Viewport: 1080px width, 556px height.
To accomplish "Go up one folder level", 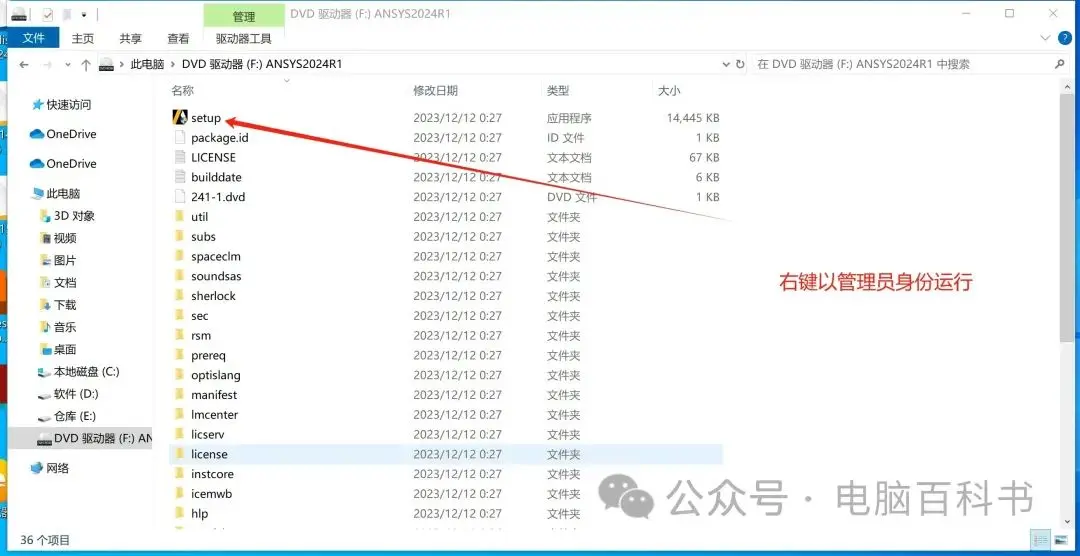I will 85,64.
